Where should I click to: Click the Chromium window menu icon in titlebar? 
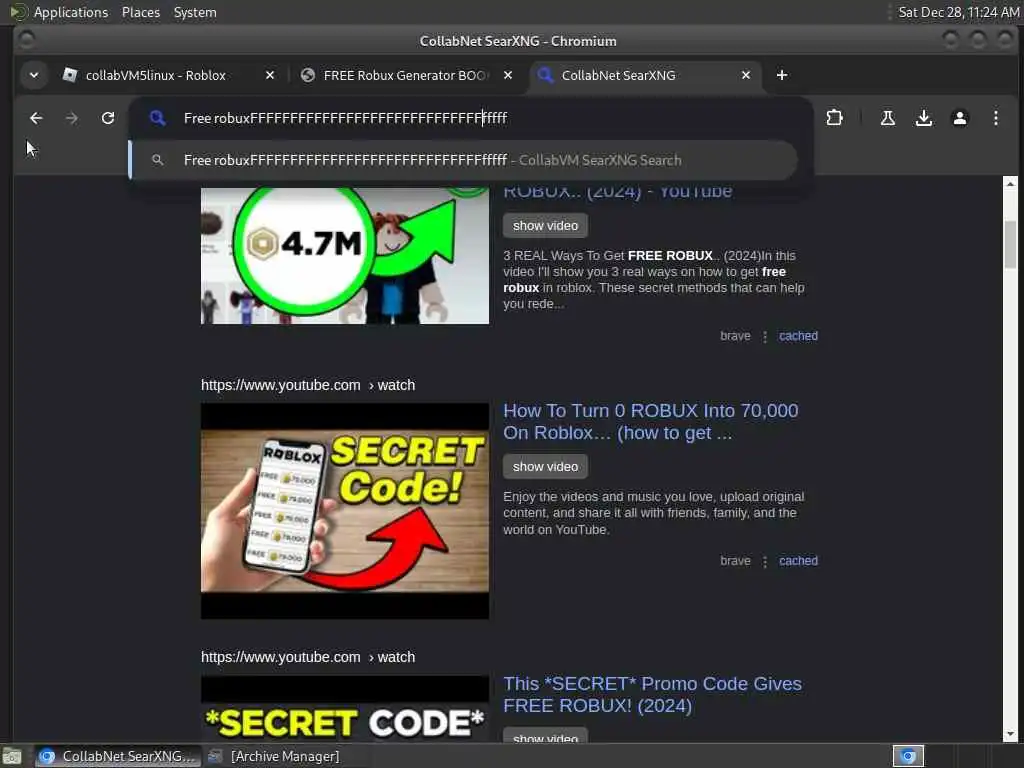[26, 40]
